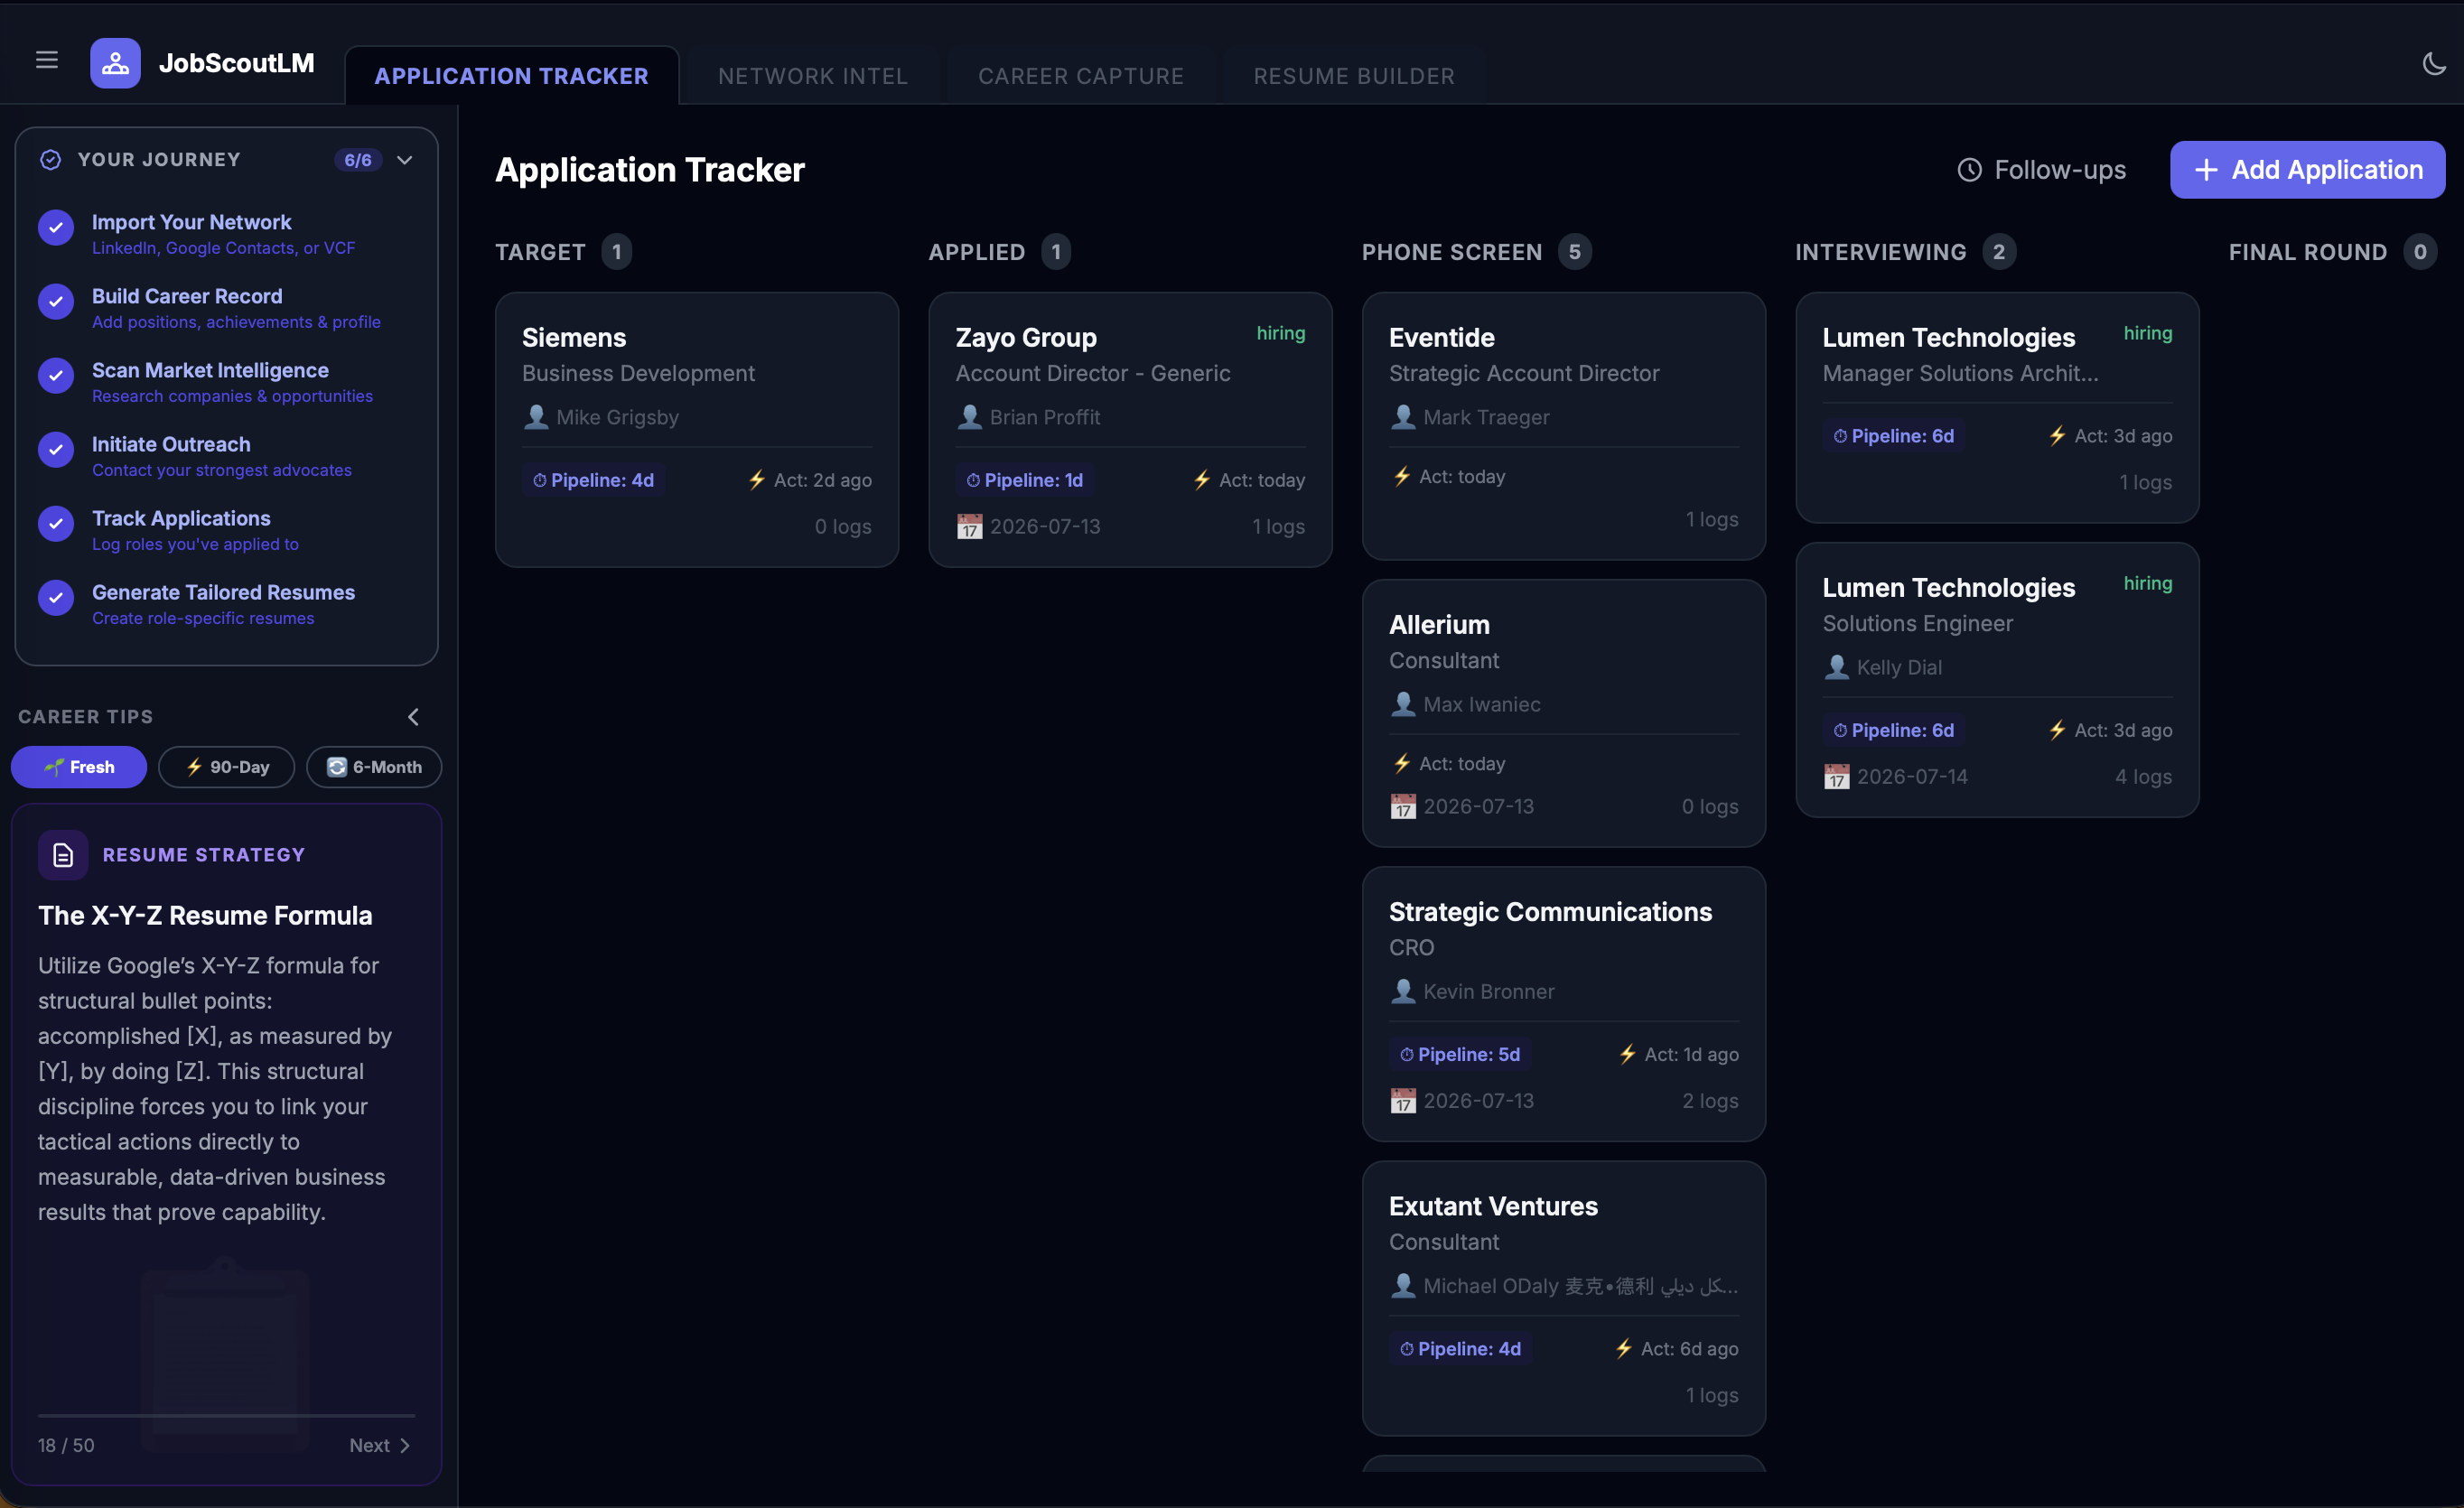
Task: Toggle the Build Career Record checkmark
Action: (x=56, y=302)
